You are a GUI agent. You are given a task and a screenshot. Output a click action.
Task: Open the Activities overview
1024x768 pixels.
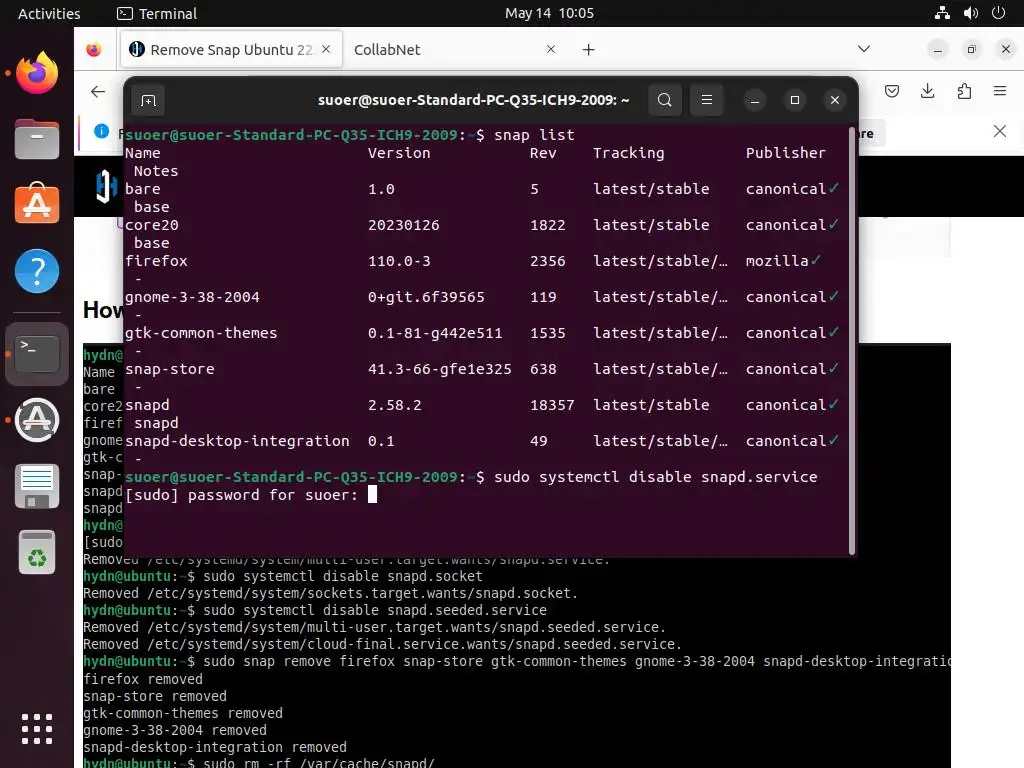(49, 13)
